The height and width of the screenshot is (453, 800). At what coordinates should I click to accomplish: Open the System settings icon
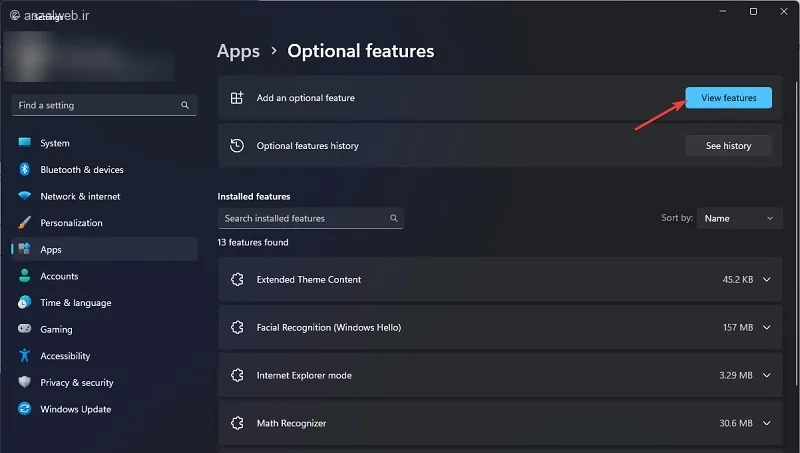coord(24,142)
